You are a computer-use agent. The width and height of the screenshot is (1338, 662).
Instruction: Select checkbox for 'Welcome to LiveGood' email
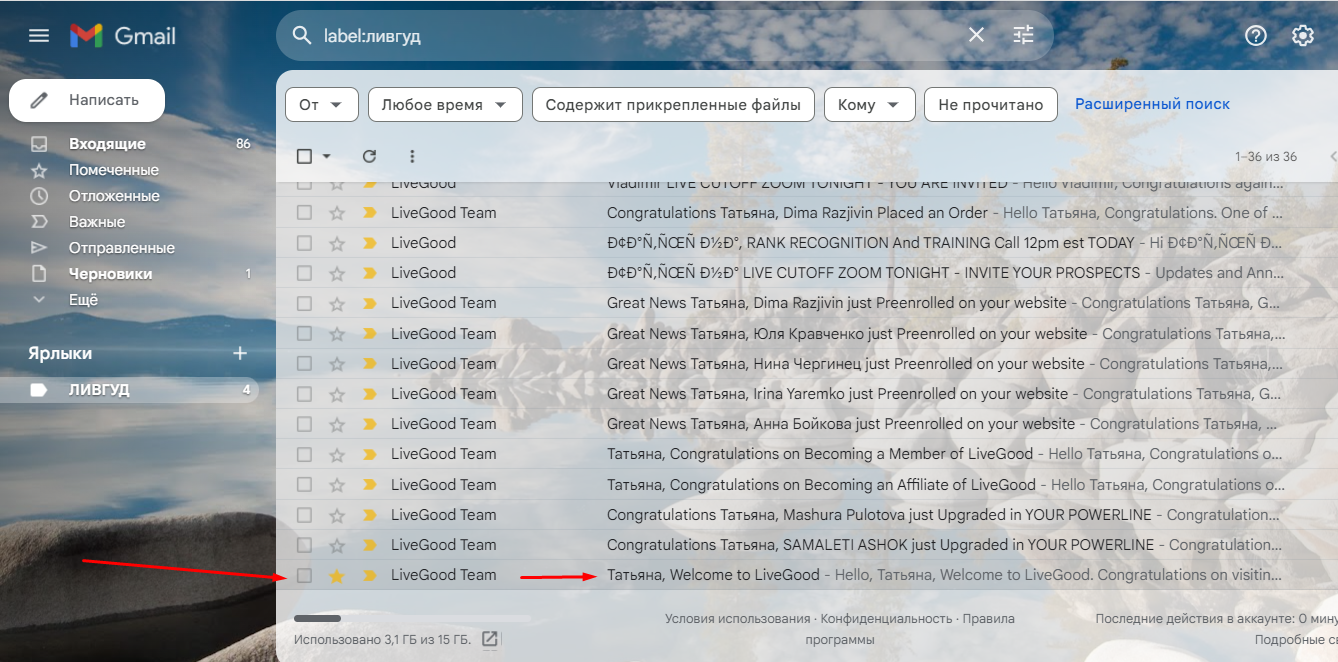pyautogui.click(x=304, y=575)
